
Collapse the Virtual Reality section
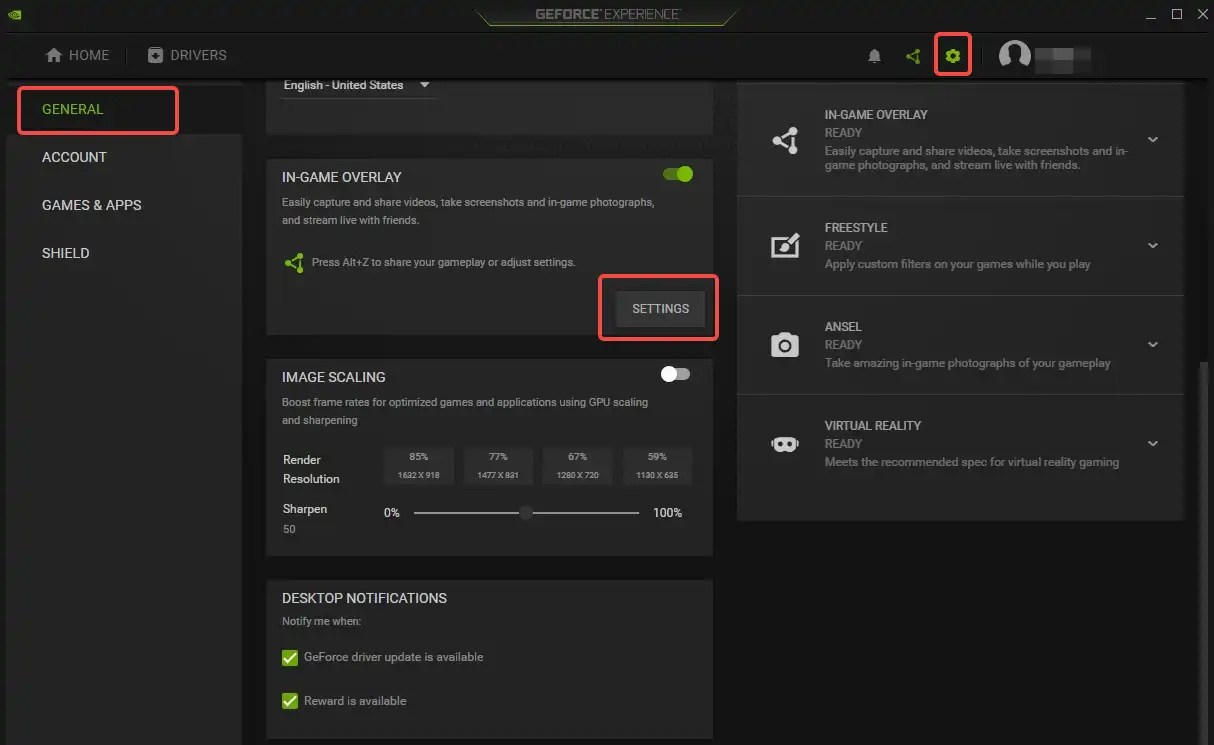pyautogui.click(x=1152, y=443)
